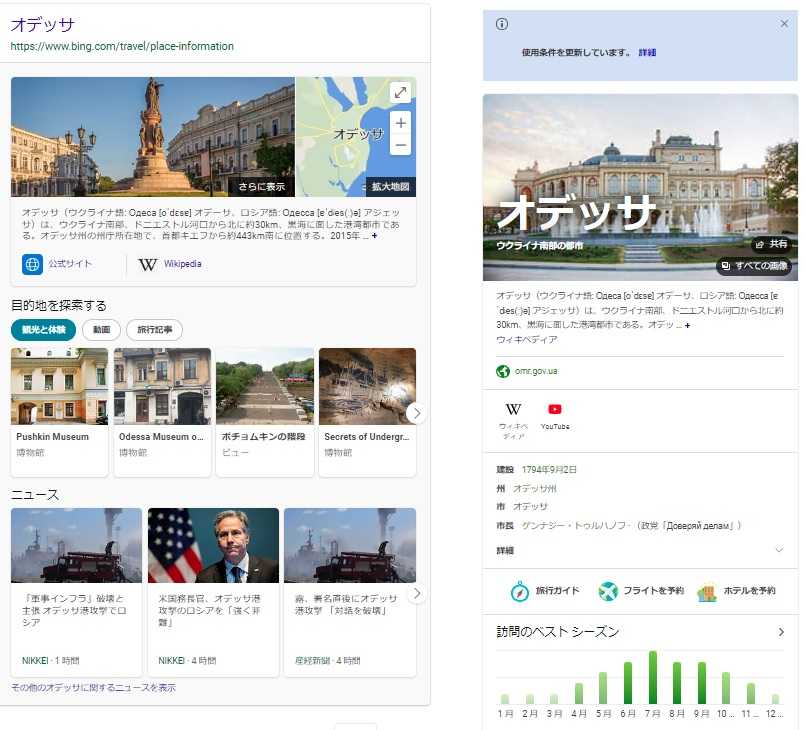The image size is (806, 730).
Task: Click the フライトを予約 airplane icon
Action: tap(608, 591)
